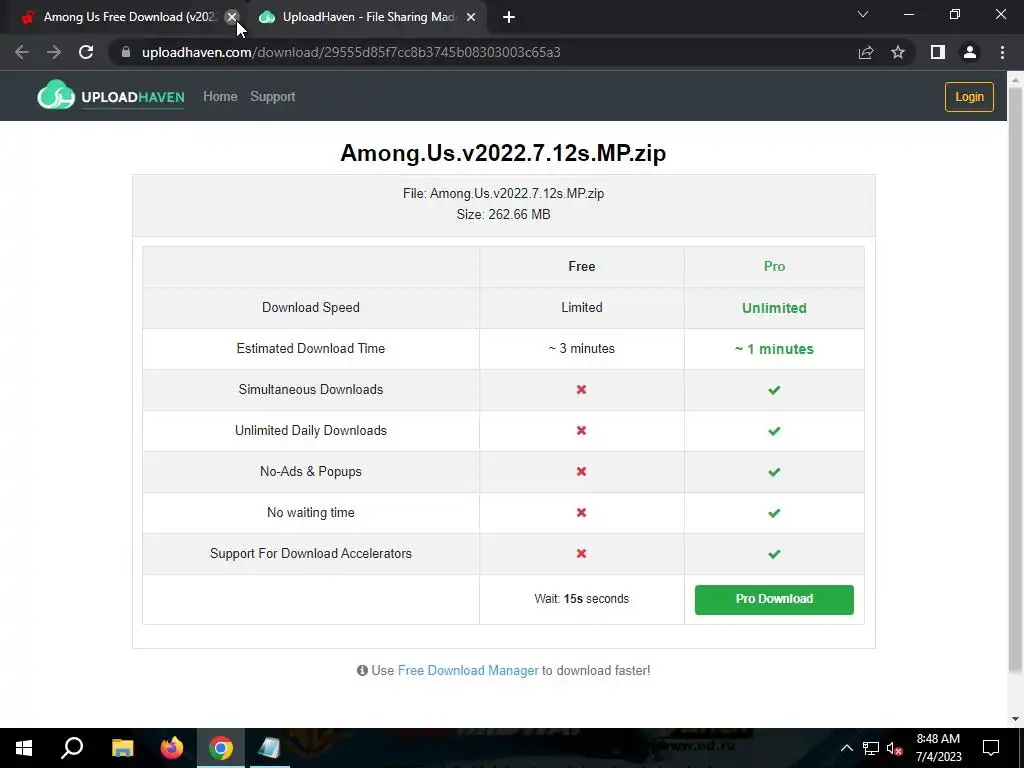
Task: Go back with the browser back arrow
Action: click(x=22, y=52)
